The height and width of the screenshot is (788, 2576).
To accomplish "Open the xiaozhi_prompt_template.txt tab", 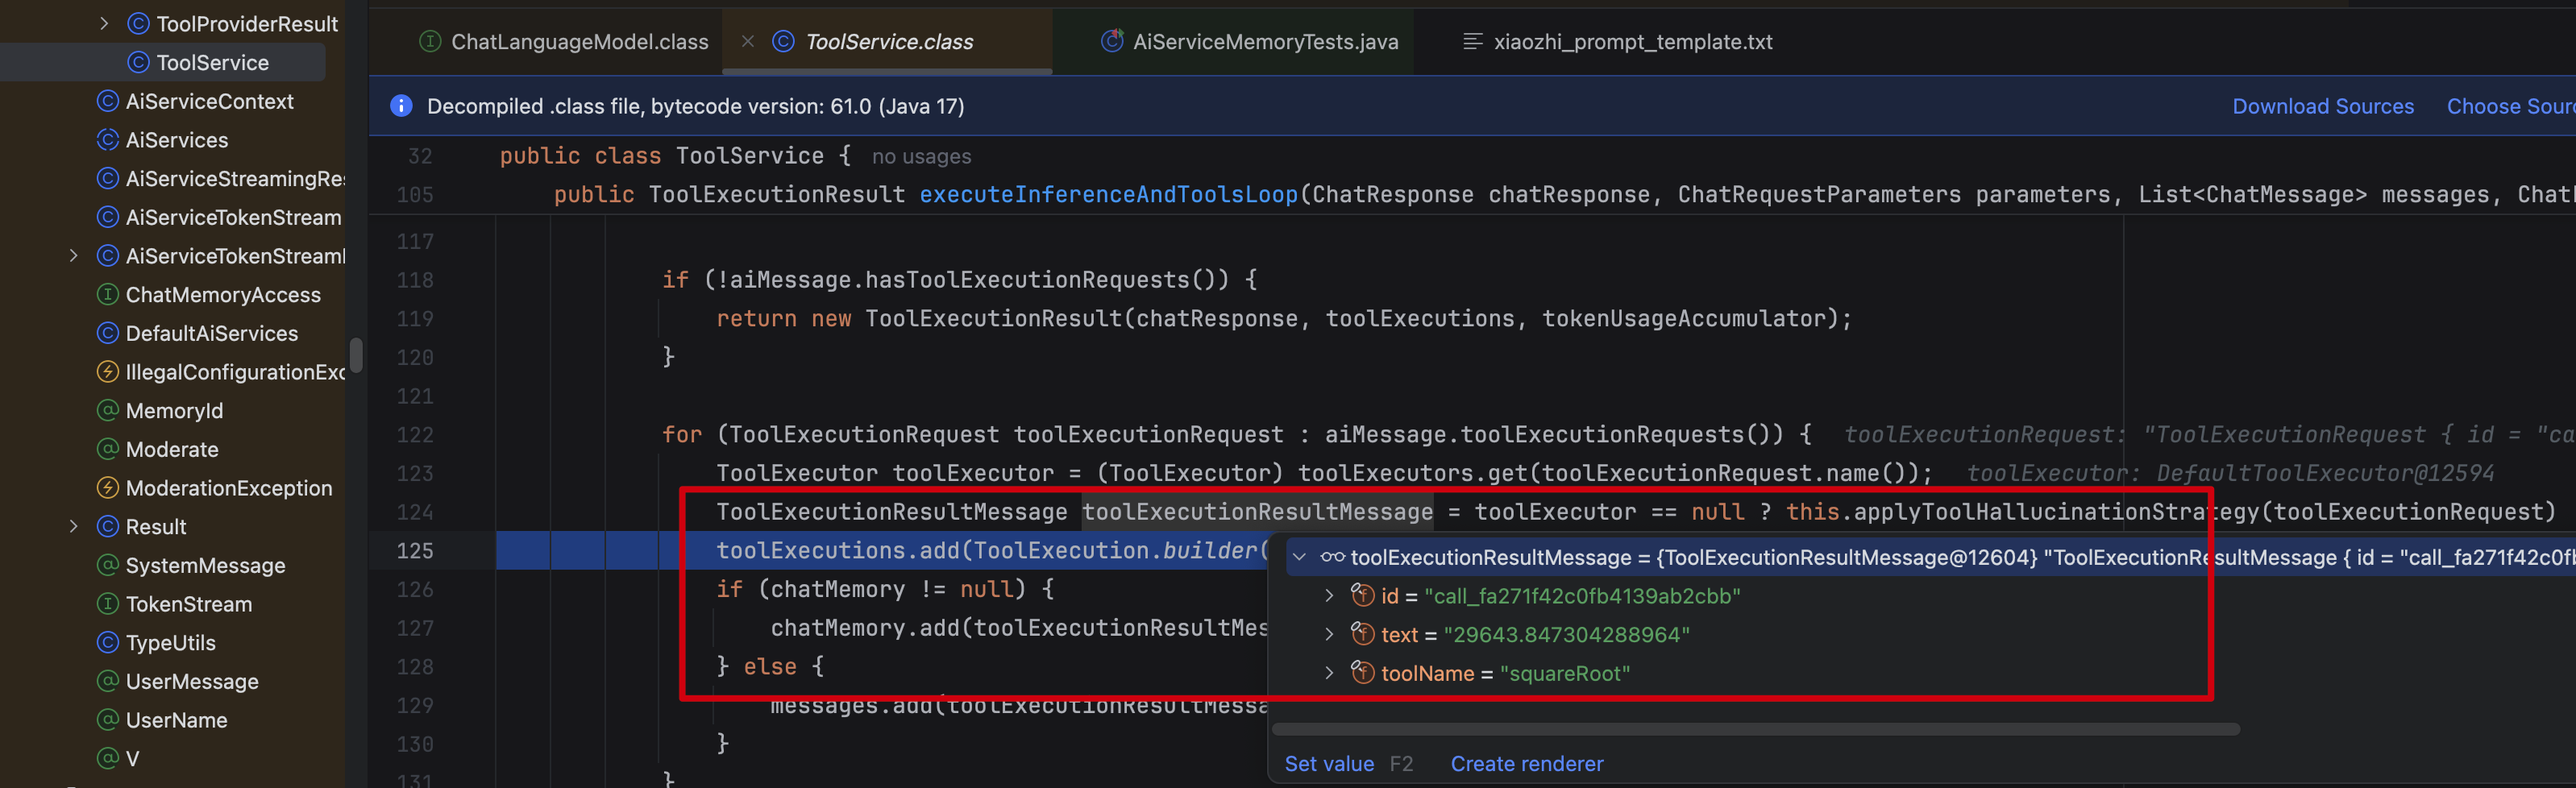I will 1618,42.
